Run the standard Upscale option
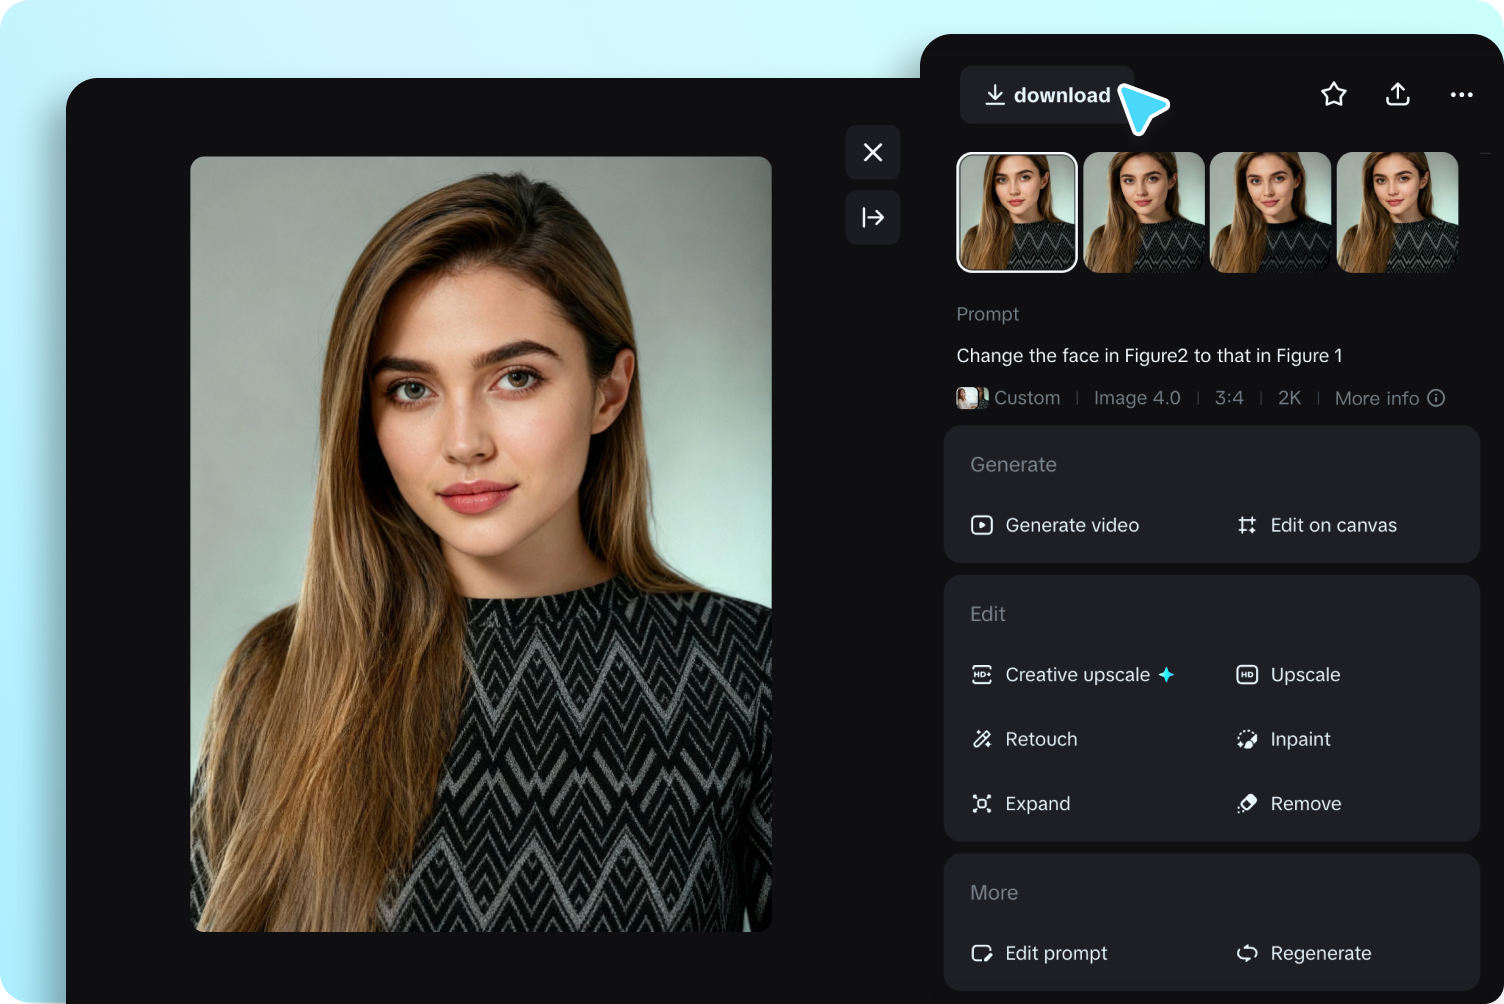The image size is (1504, 1004). click(x=1288, y=675)
